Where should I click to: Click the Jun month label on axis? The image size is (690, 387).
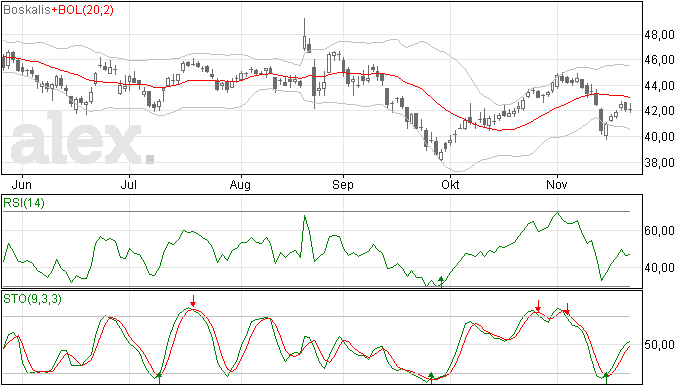[x=21, y=184]
